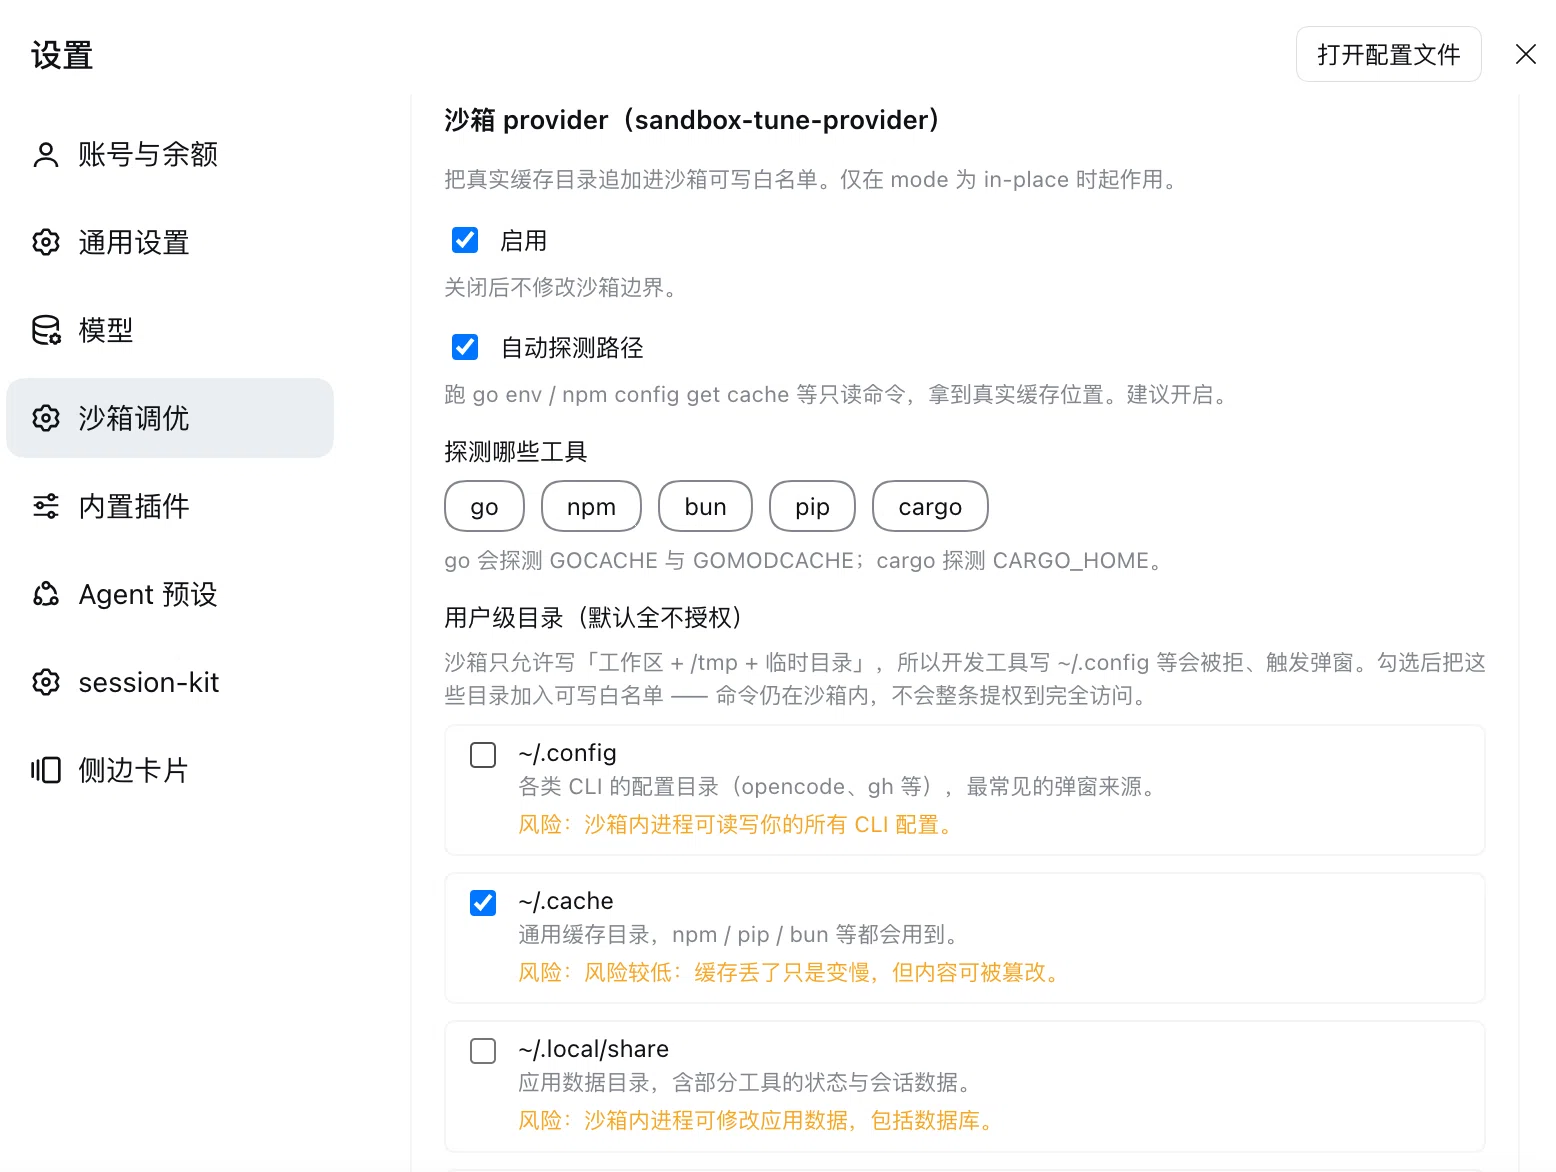Open the session-kit settings
This screenshot has width=1556, height=1172.
pyautogui.click(x=170, y=682)
